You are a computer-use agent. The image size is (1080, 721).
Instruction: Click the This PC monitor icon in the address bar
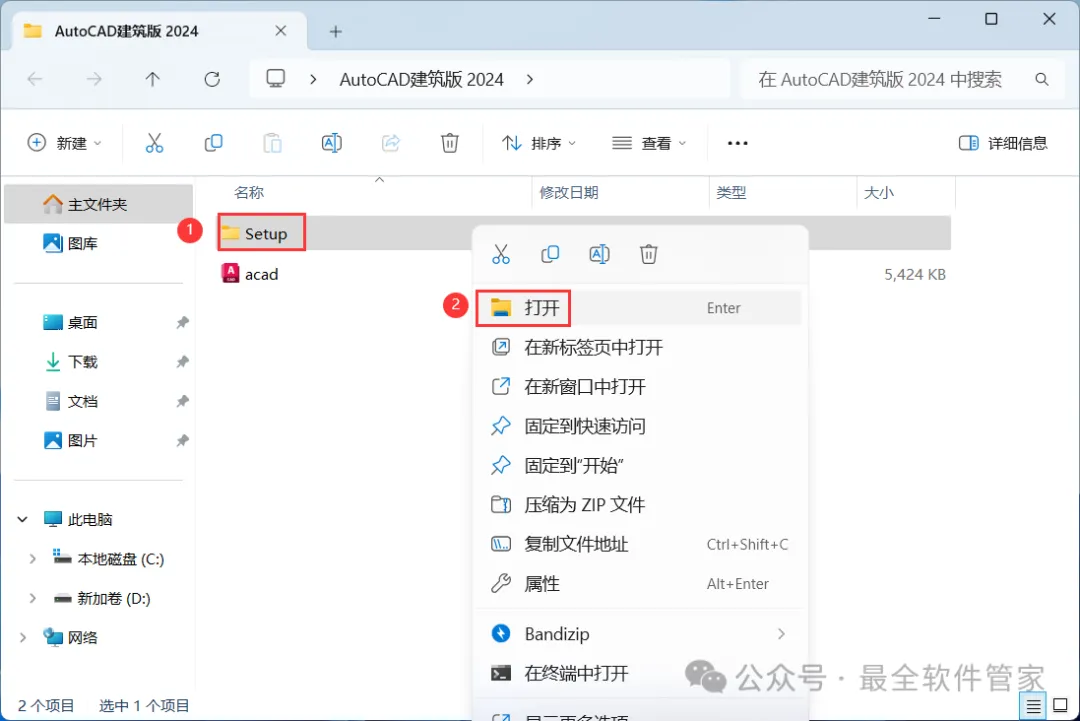point(276,79)
